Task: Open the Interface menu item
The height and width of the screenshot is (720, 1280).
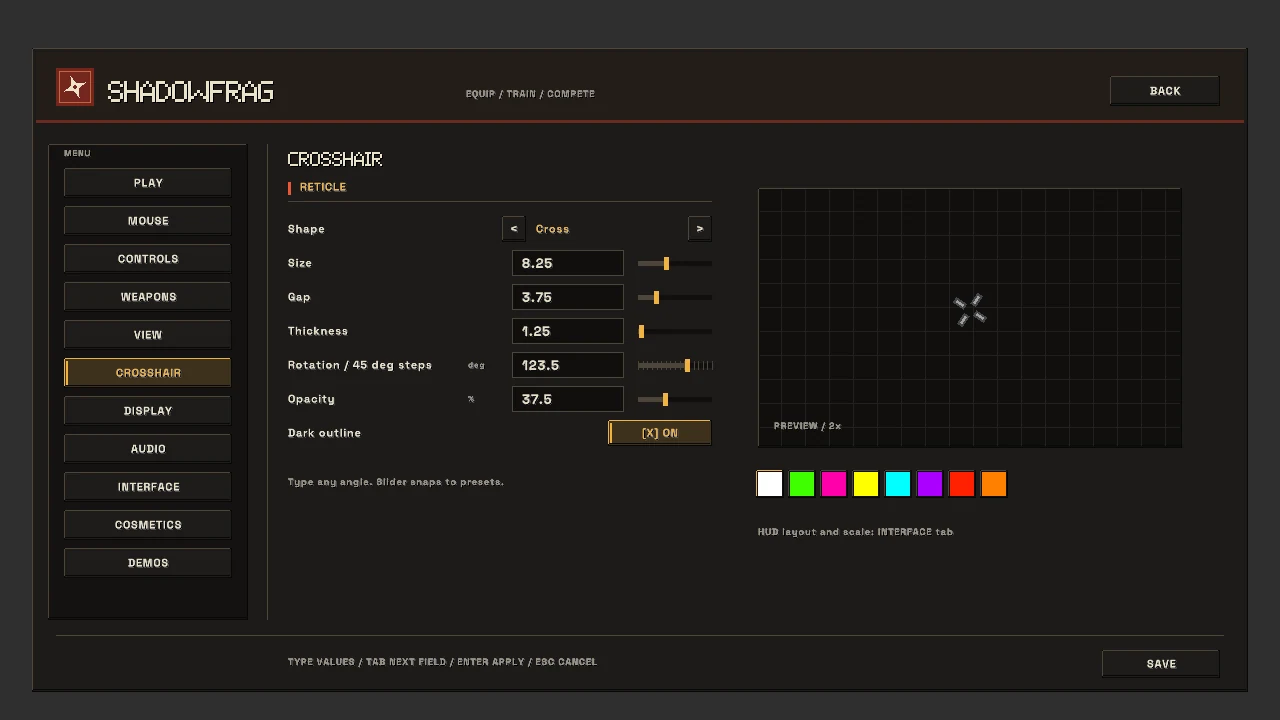Action: [x=148, y=487]
